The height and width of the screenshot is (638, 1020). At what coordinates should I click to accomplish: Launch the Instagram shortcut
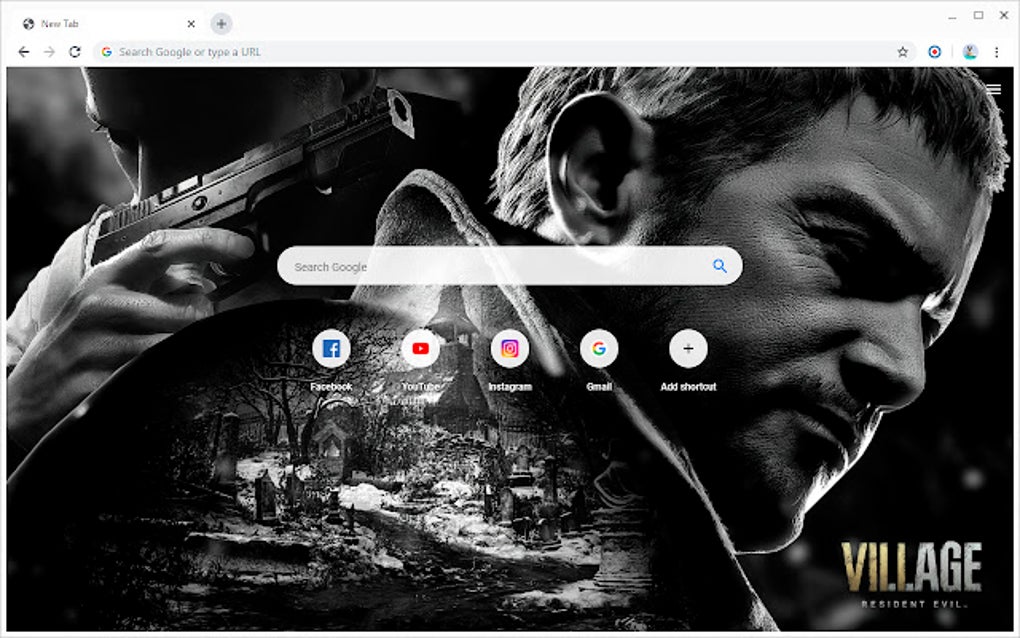(x=509, y=349)
